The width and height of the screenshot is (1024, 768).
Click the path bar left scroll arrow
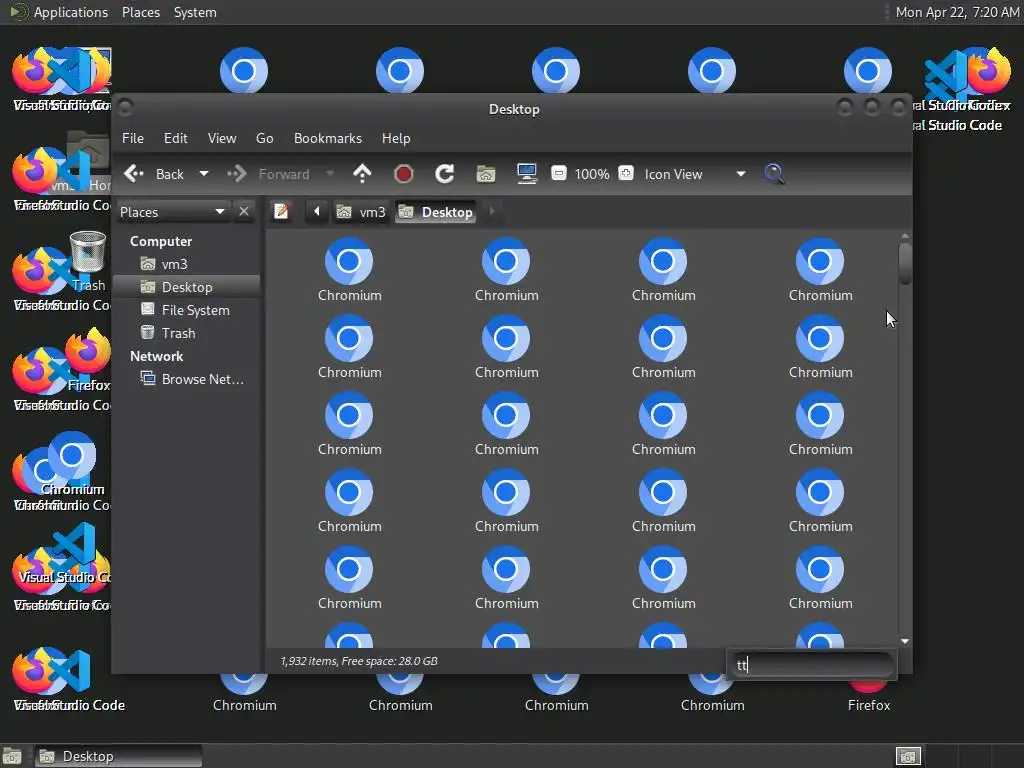coord(317,212)
